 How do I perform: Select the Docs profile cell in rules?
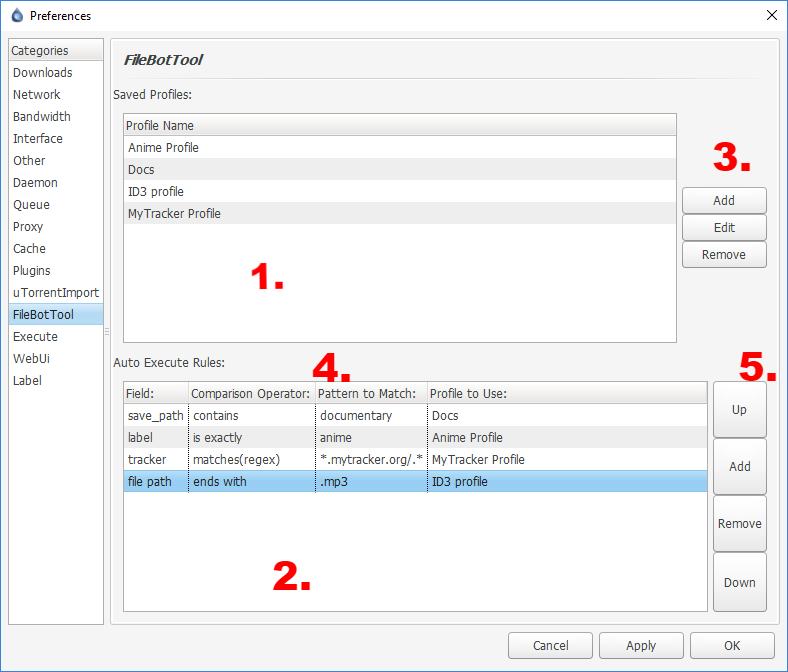point(567,416)
